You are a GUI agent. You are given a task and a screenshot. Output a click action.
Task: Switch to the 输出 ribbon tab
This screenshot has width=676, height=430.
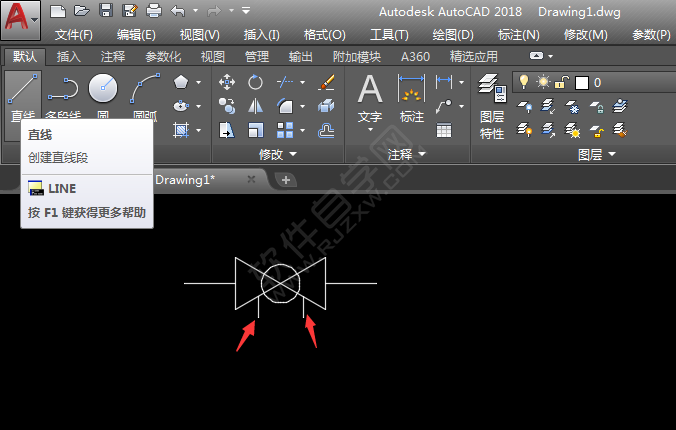click(x=300, y=56)
